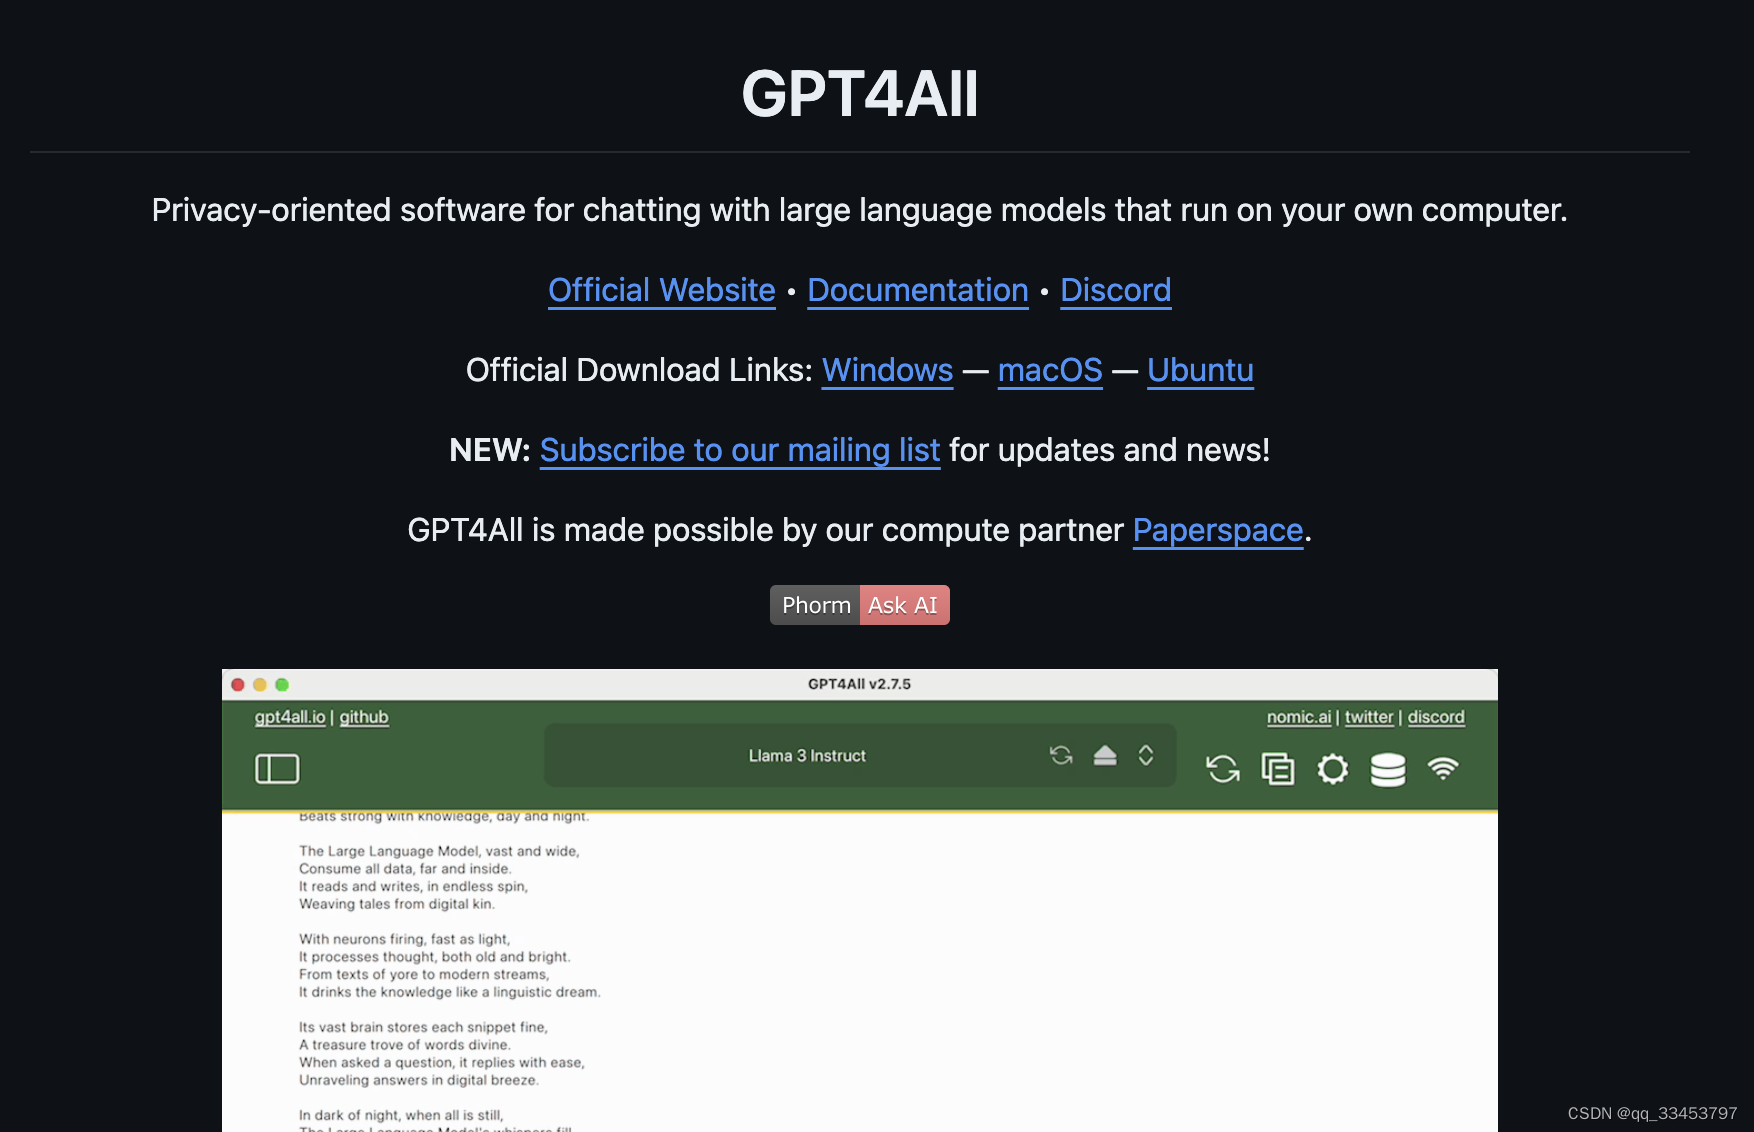Download the Ubuntu installer link
Screen dimensions: 1754x1132
point(1200,370)
